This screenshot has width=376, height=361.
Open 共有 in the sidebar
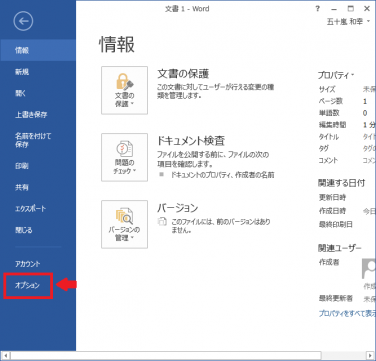pos(38,187)
